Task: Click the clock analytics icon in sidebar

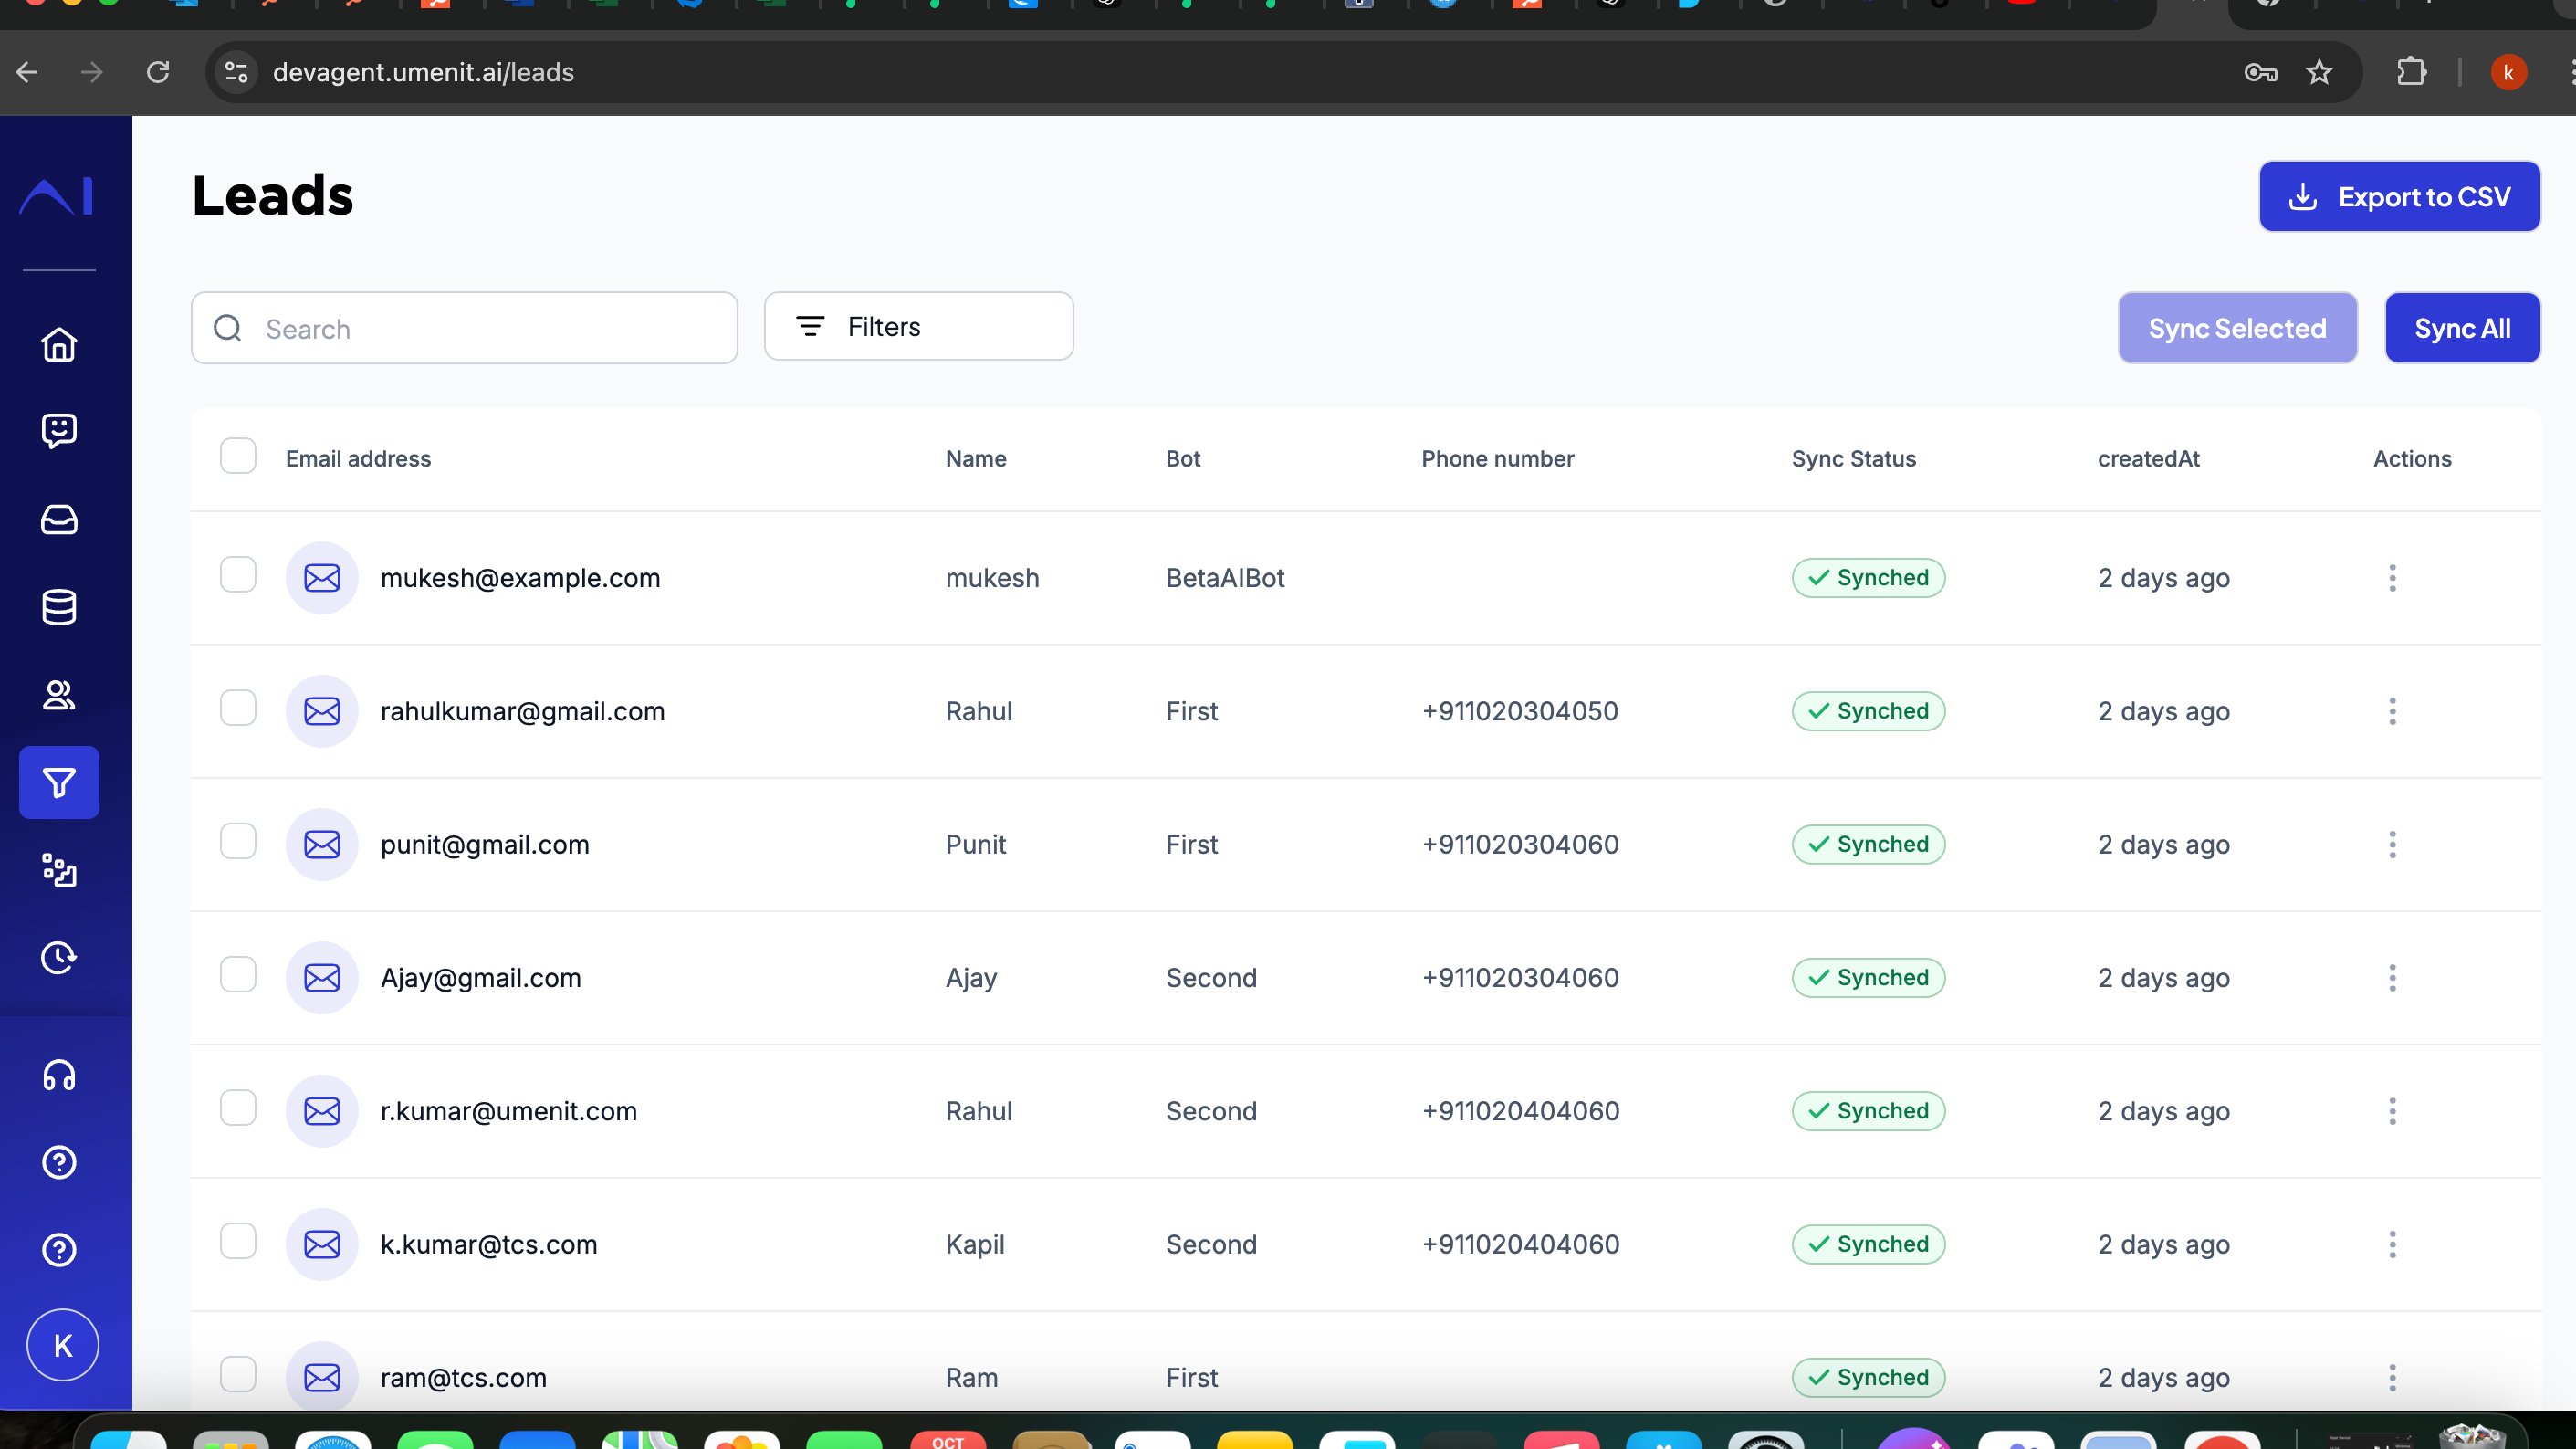Action: [x=59, y=957]
